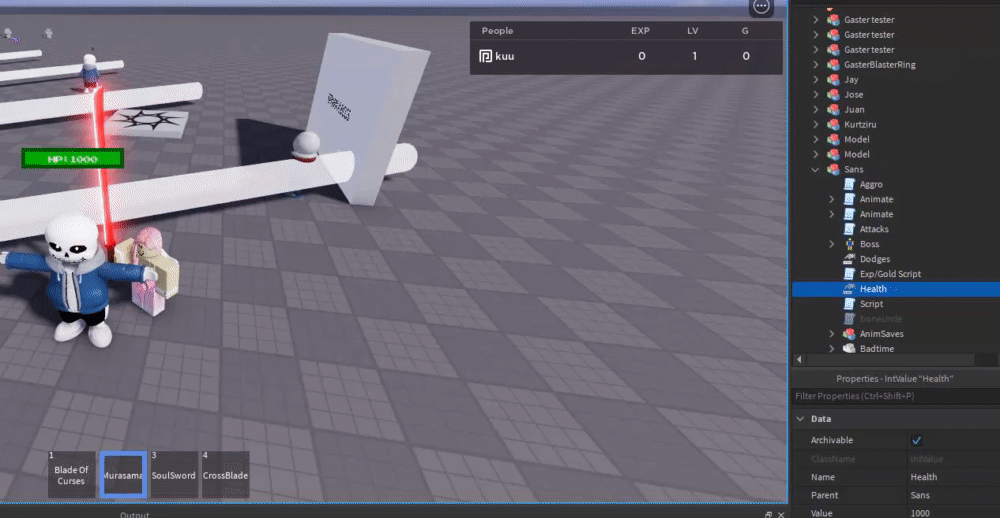
Task: Click the LV column header
Action: click(x=693, y=31)
